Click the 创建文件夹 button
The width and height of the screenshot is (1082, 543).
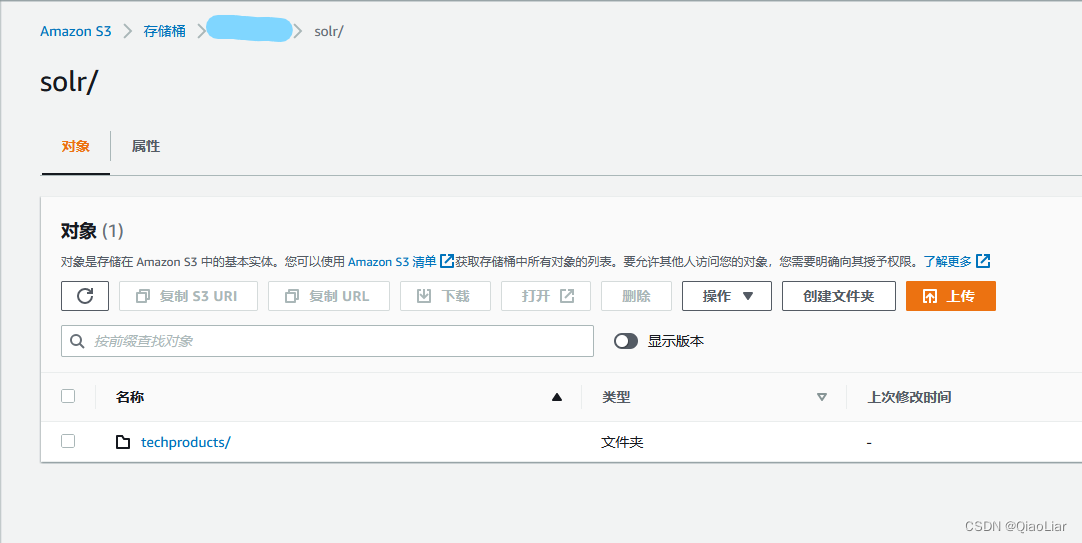[838, 296]
